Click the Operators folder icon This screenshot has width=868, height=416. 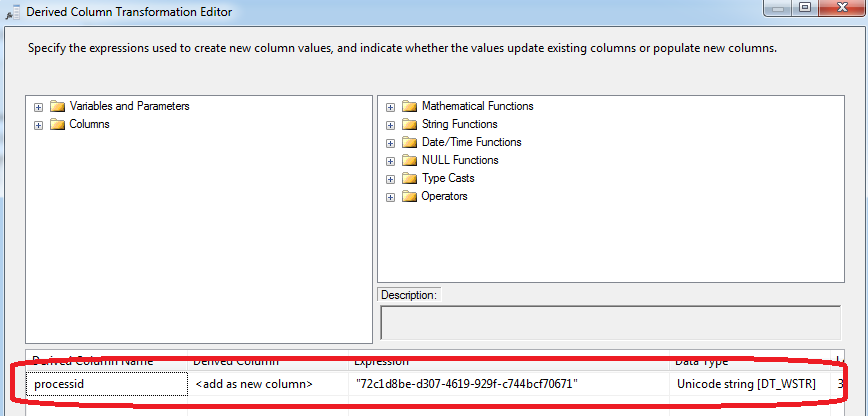409,196
